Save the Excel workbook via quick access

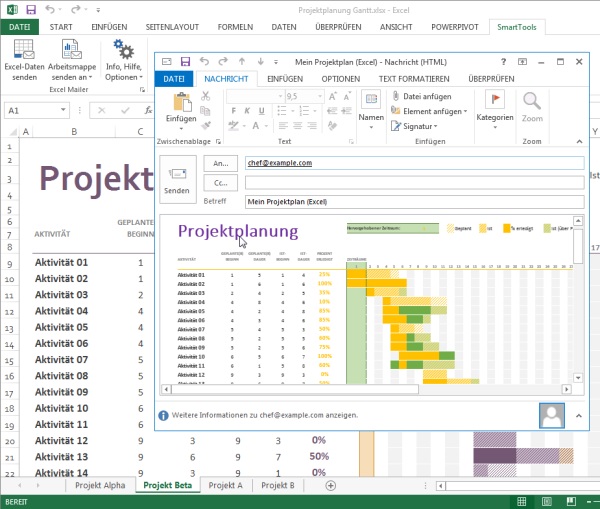pyautogui.click(x=31, y=10)
